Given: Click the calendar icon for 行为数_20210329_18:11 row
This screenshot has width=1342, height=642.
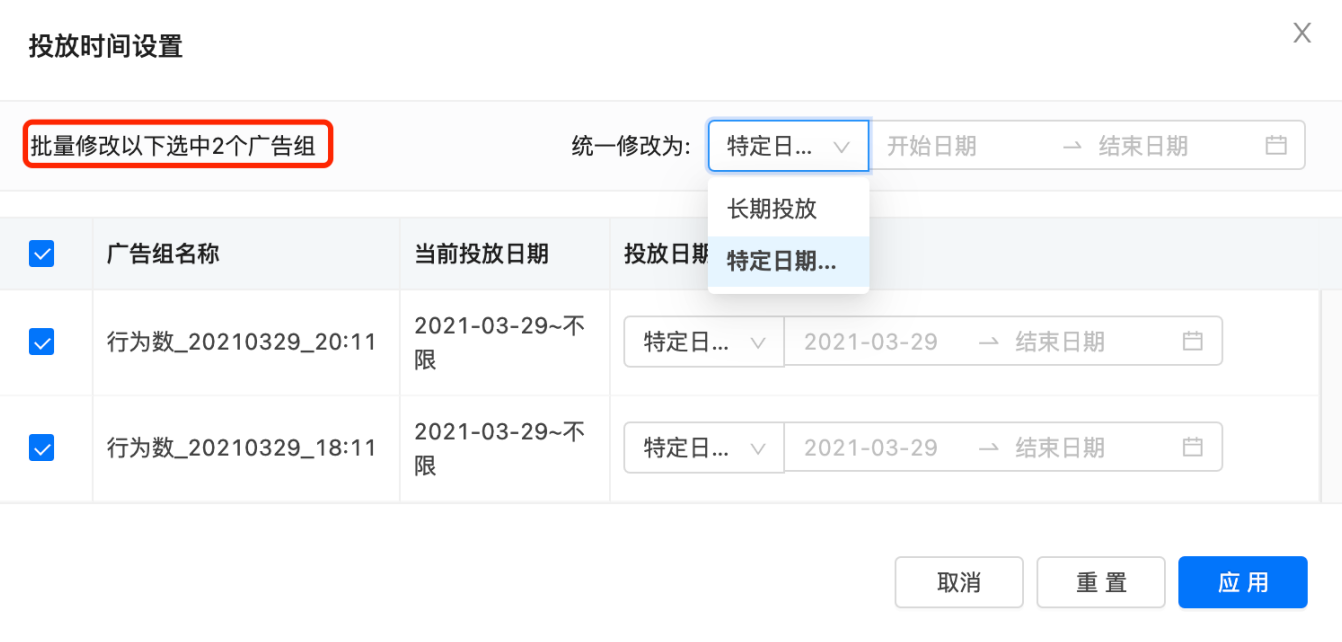Looking at the screenshot, I should click(1192, 447).
